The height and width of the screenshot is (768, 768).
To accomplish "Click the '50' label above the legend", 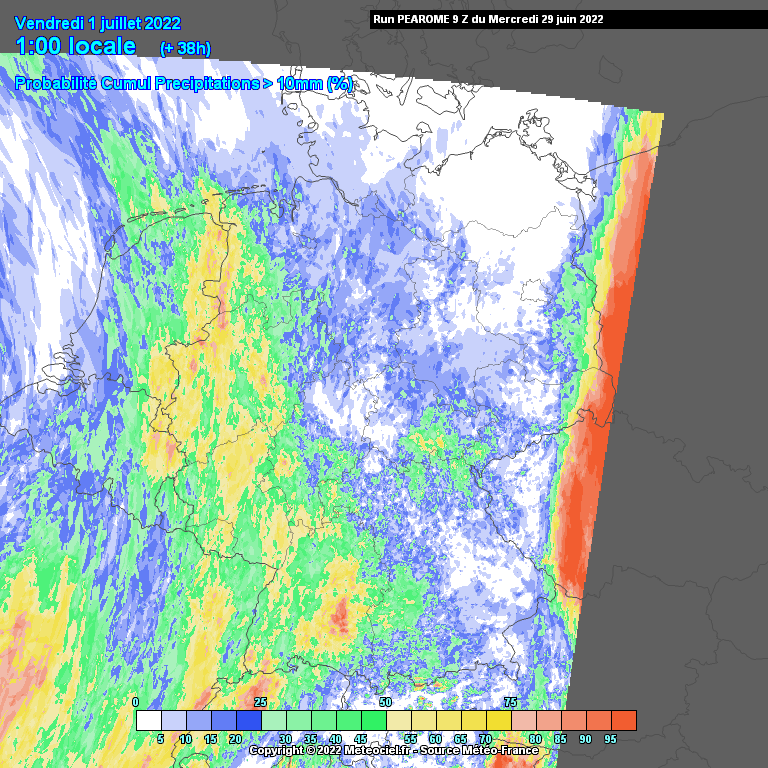I will point(385,702).
